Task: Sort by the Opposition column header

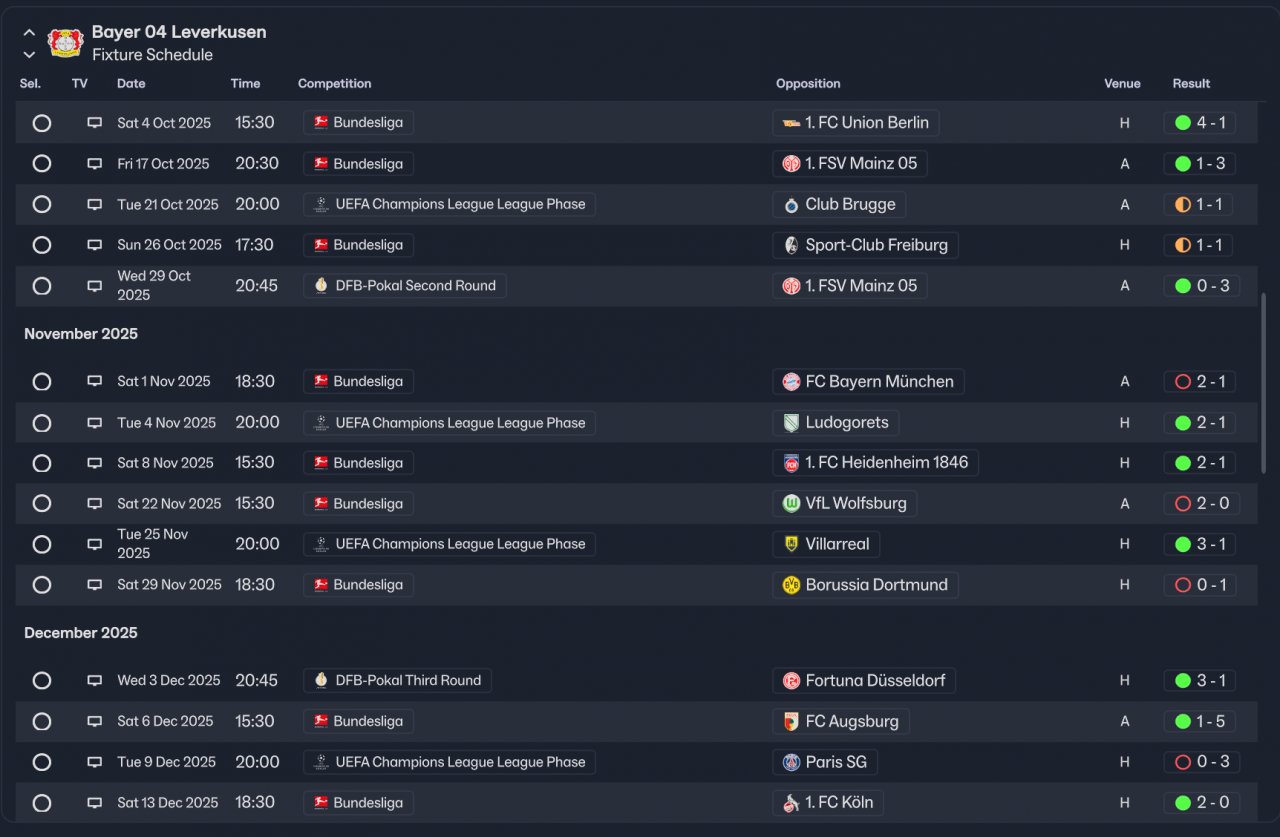Action: pyautogui.click(x=808, y=84)
